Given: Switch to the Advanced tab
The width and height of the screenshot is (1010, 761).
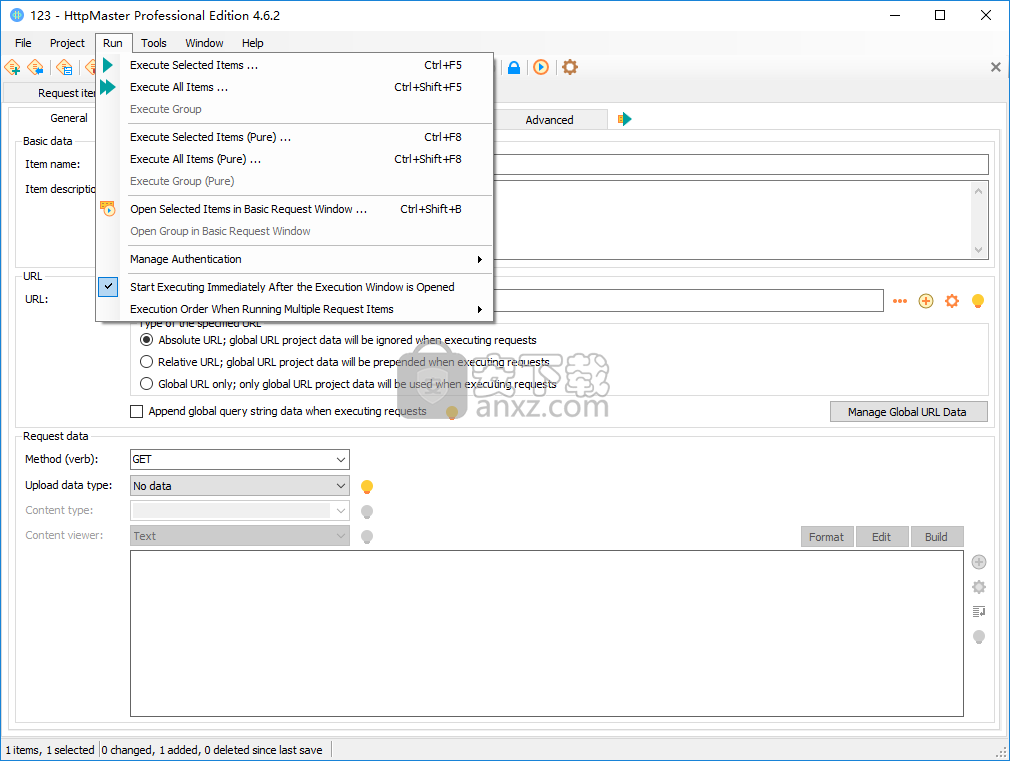Looking at the screenshot, I should (549, 120).
